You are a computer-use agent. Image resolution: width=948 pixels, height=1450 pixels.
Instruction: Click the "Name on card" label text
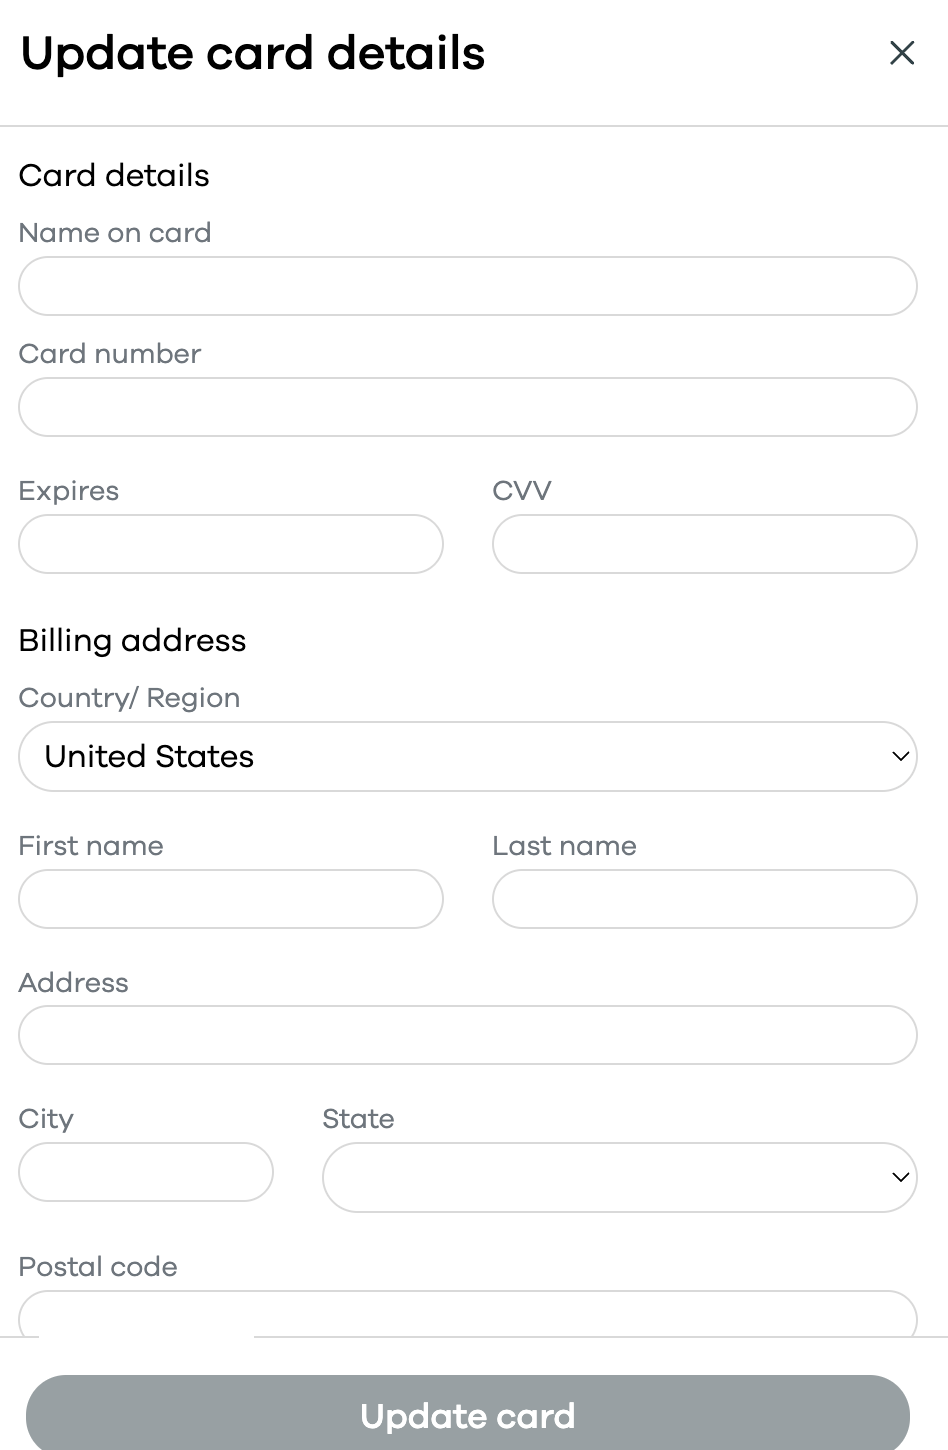pyautogui.click(x=115, y=233)
